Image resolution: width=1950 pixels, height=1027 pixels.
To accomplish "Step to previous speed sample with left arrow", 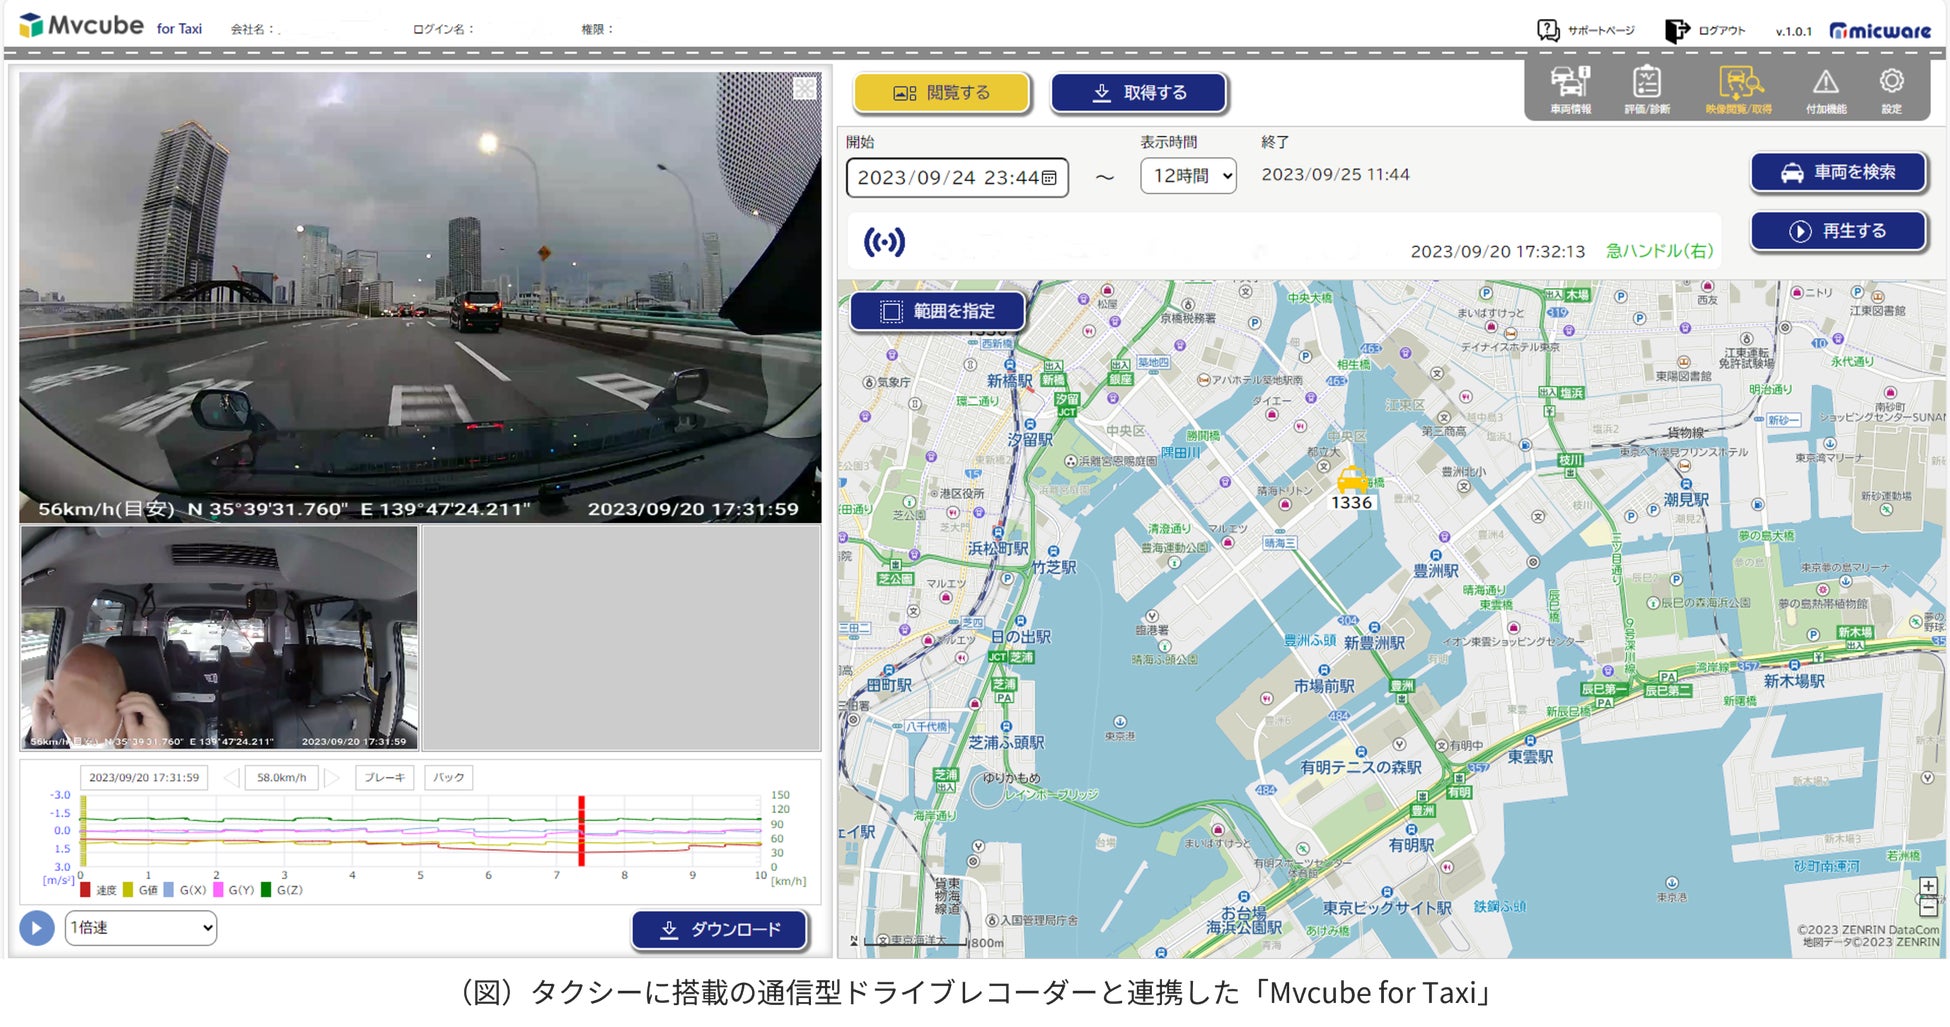I will [x=231, y=778].
